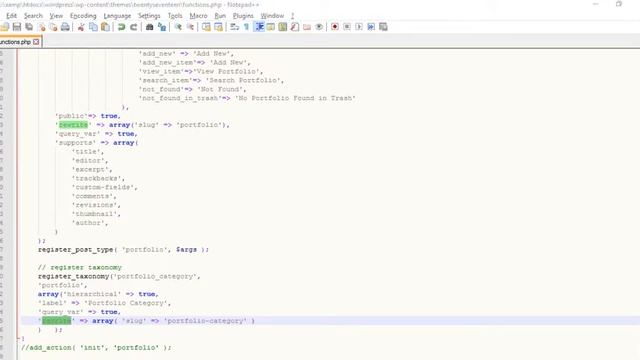Open the Language menu

(x=117, y=16)
